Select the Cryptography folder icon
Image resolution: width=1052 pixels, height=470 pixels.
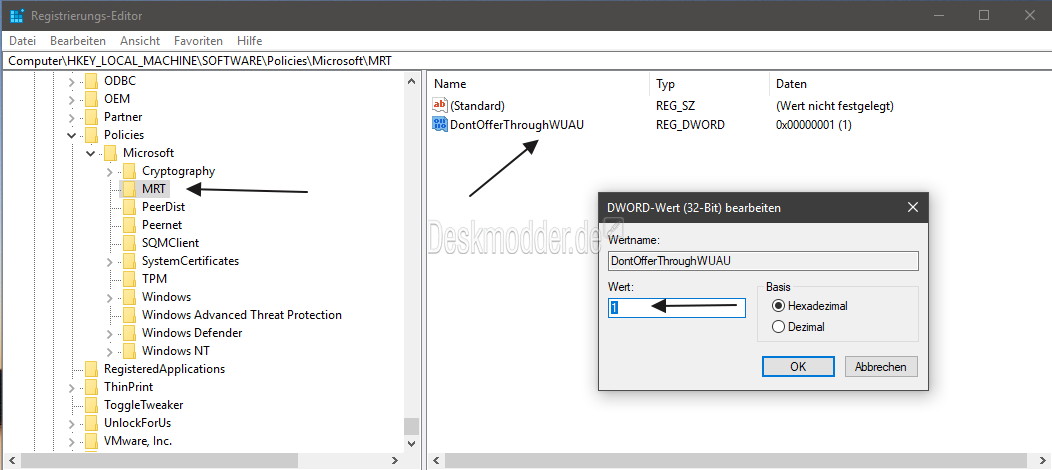(x=129, y=171)
